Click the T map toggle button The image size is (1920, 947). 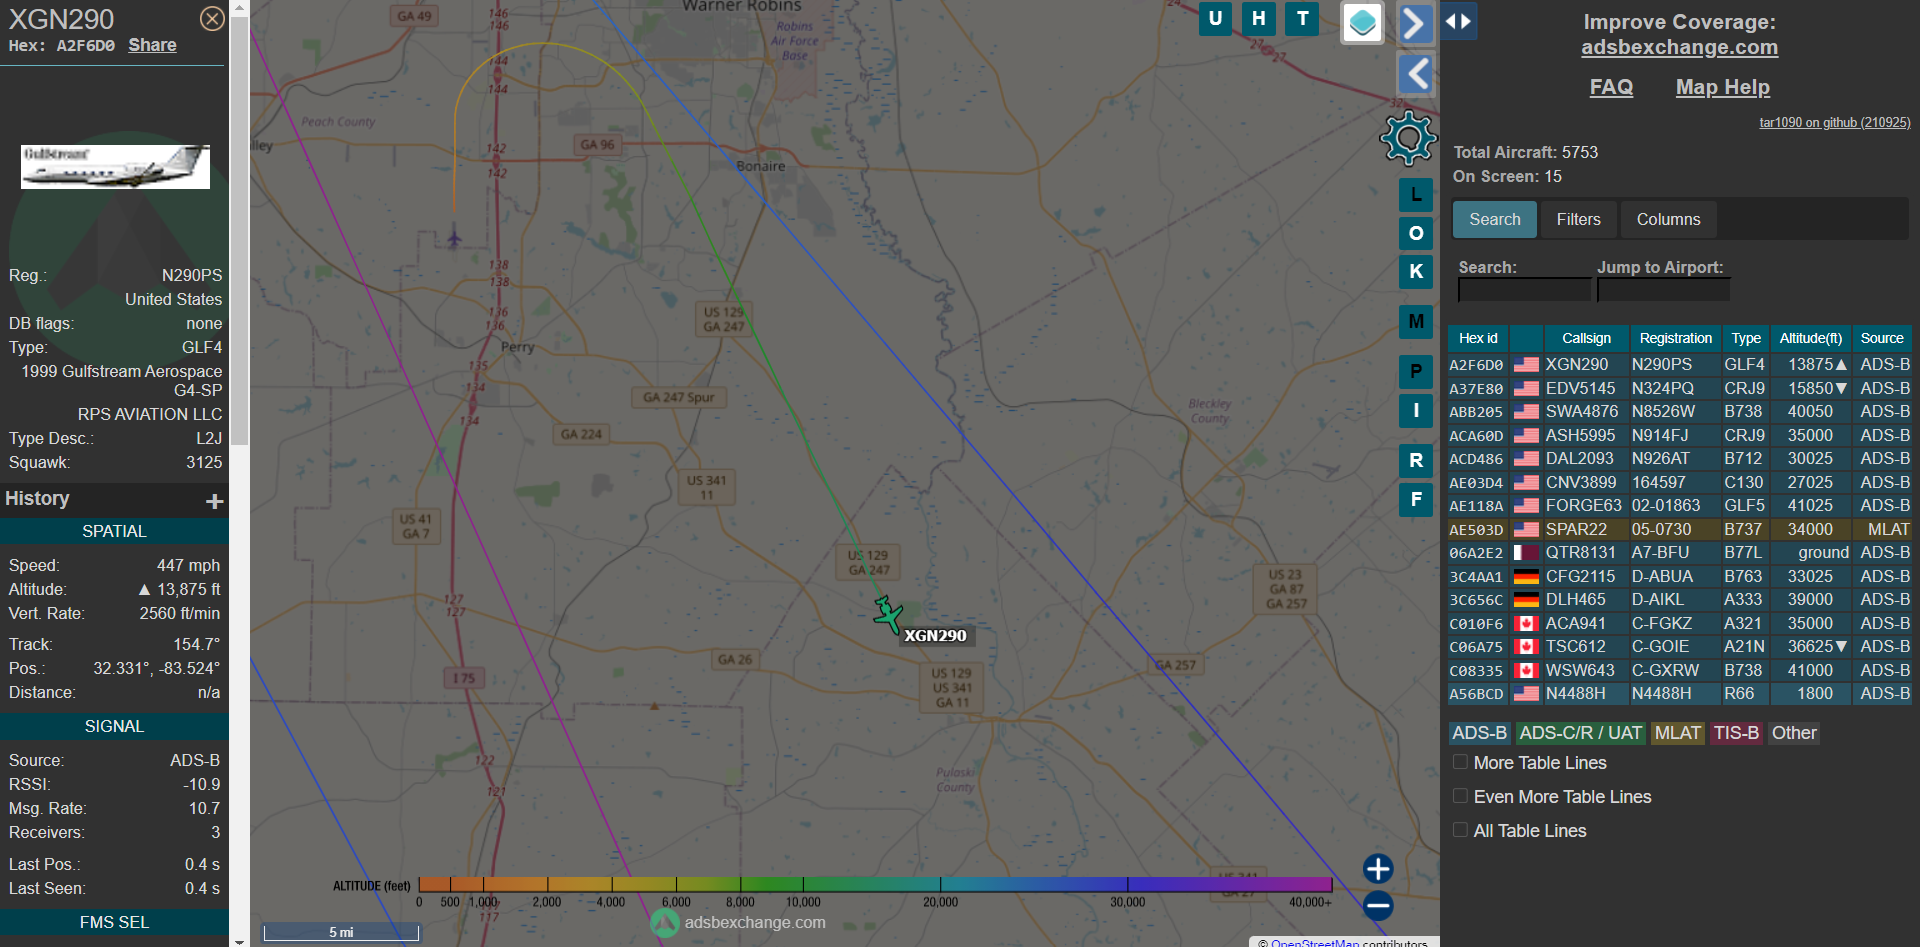1302,18
